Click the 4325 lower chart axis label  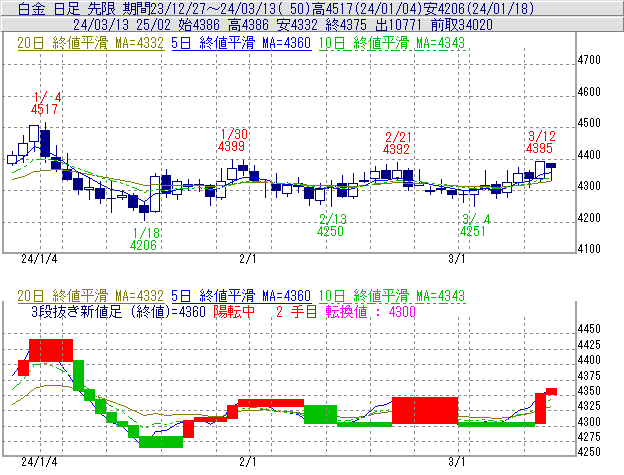pyautogui.click(x=589, y=406)
